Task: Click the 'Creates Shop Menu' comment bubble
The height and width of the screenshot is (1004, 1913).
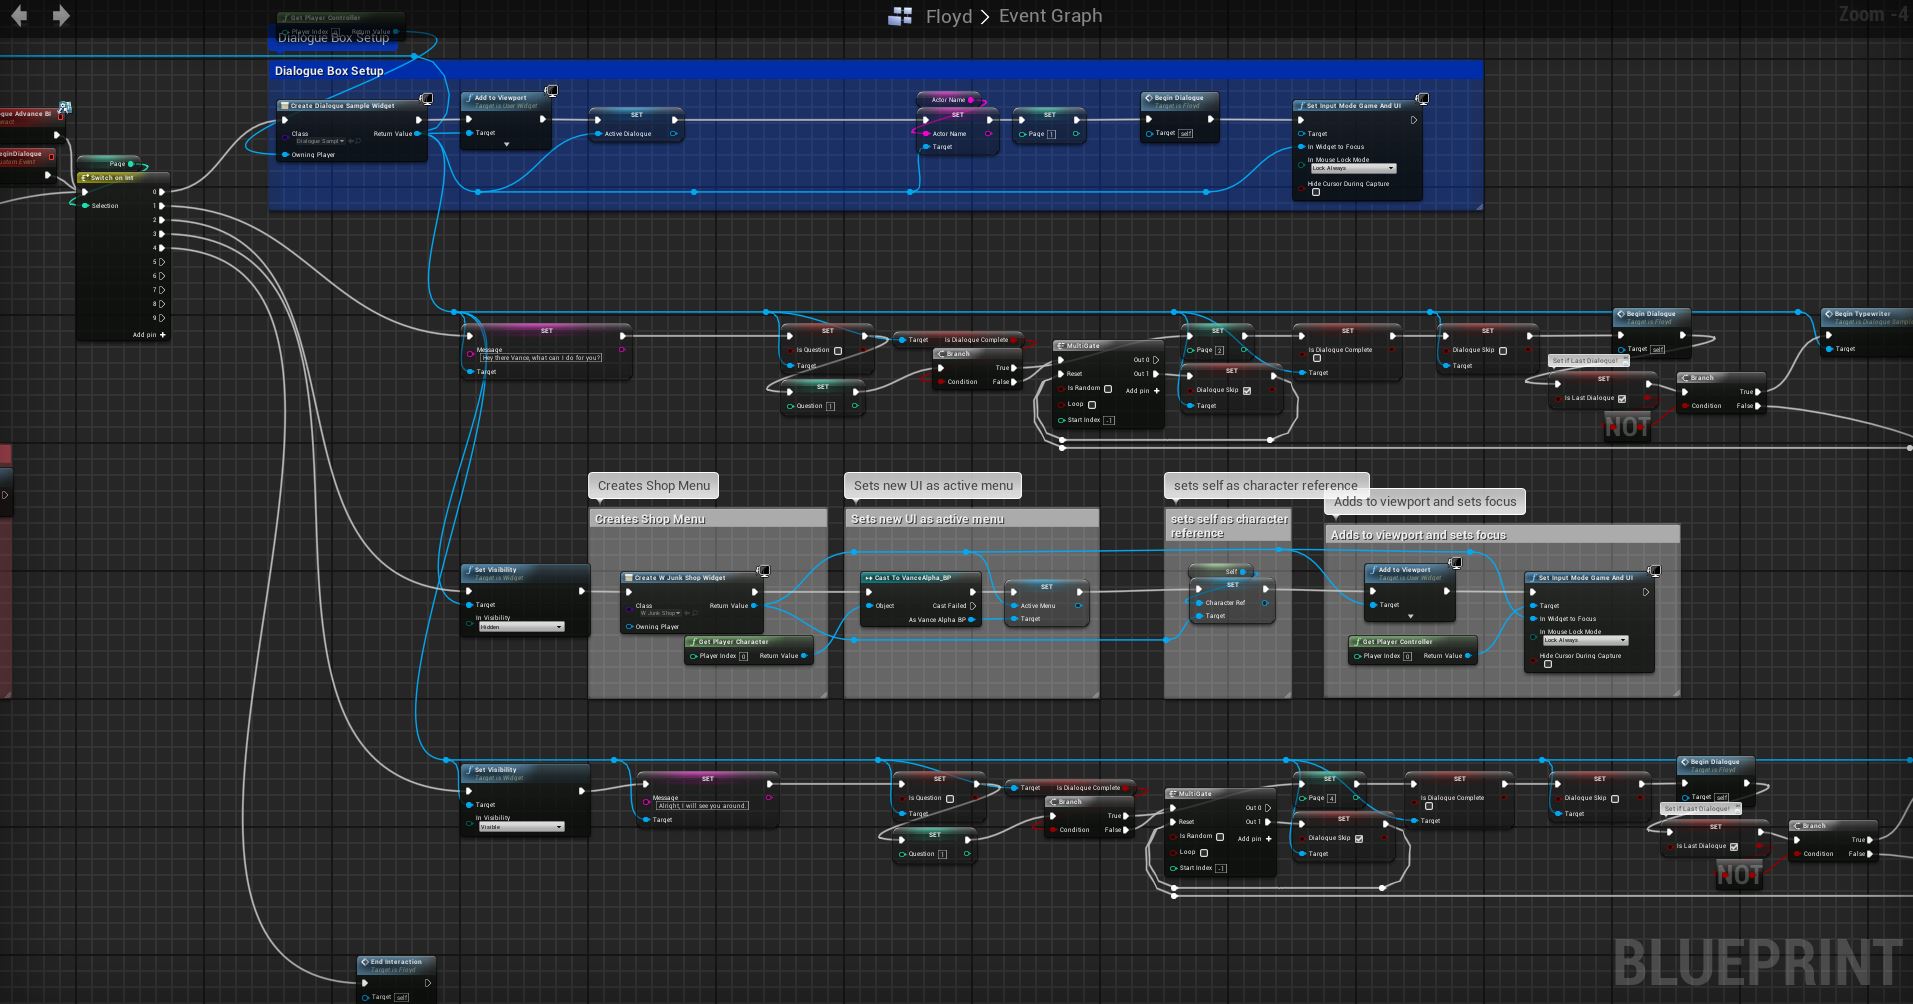Action: tap(654, 486)
